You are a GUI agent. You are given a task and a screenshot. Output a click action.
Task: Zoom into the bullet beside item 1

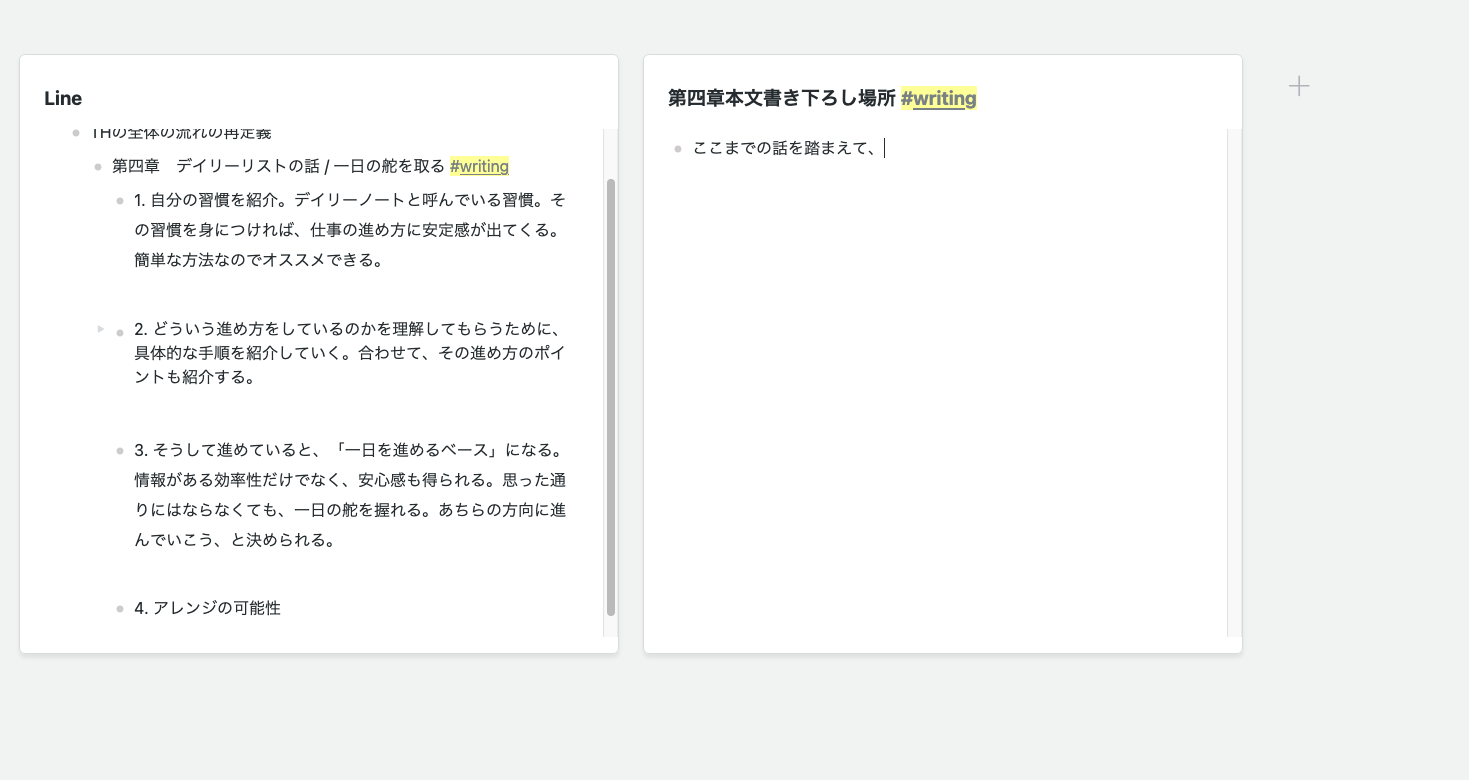tap(120, 200)
